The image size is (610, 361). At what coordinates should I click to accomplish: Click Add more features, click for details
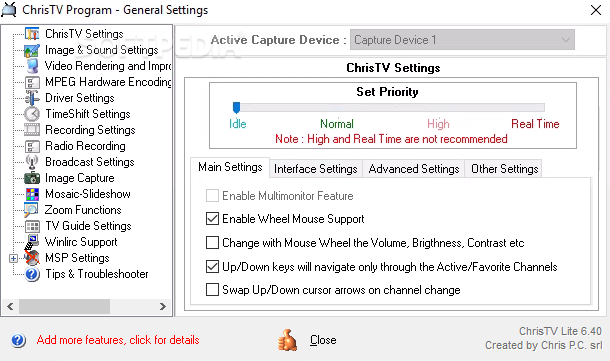[x=118, y=340]
